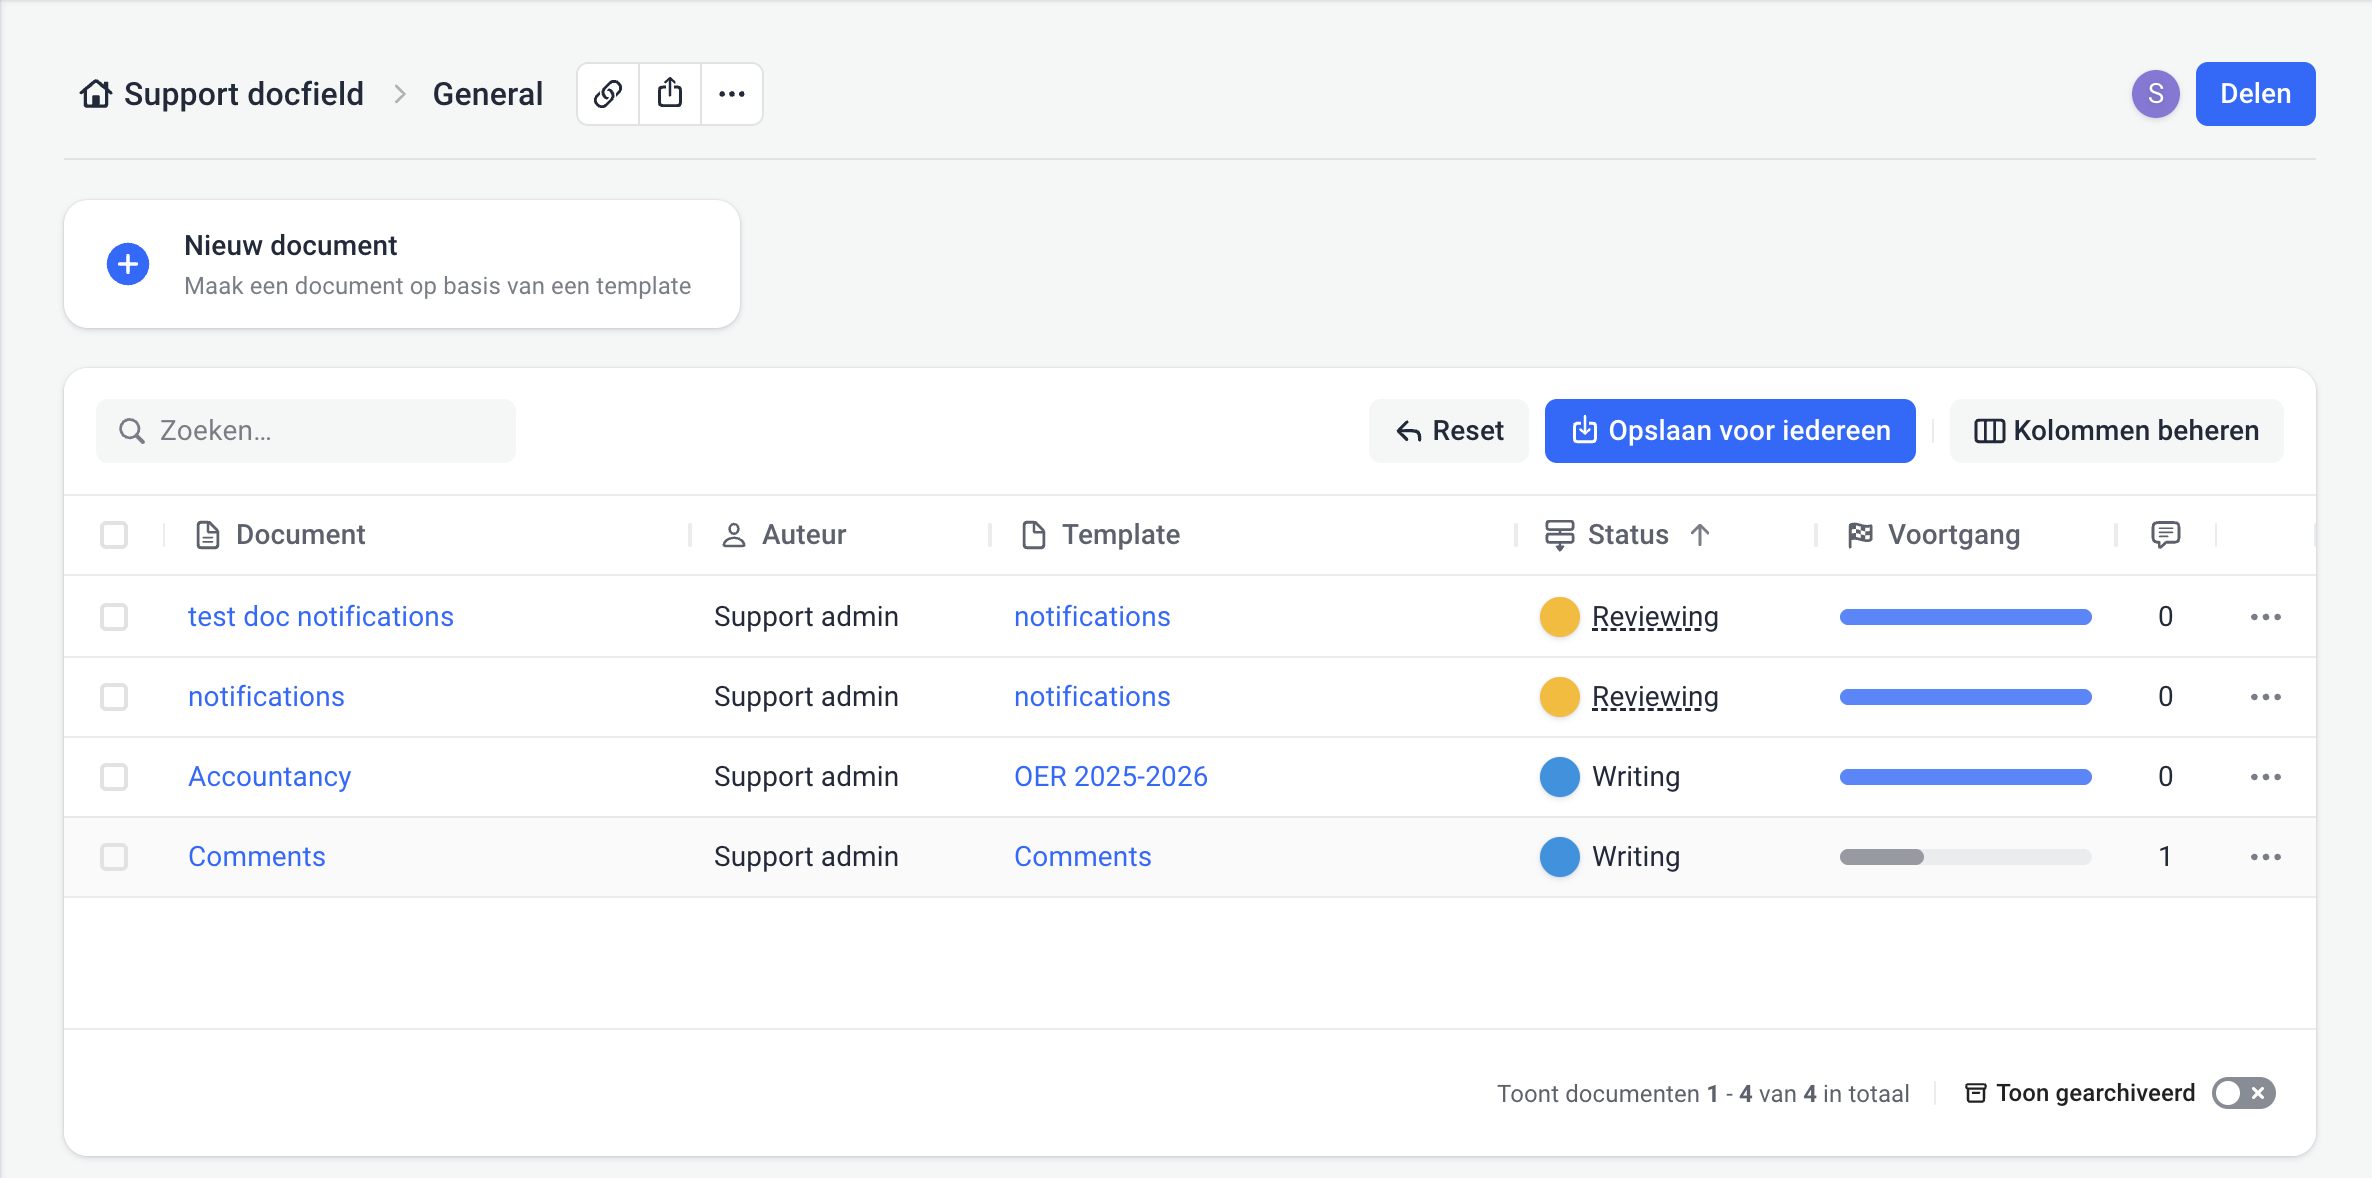Click the home icon in breadcrumb
The width and height of the screenshot is (2372, 1178).
pos(96,94)
